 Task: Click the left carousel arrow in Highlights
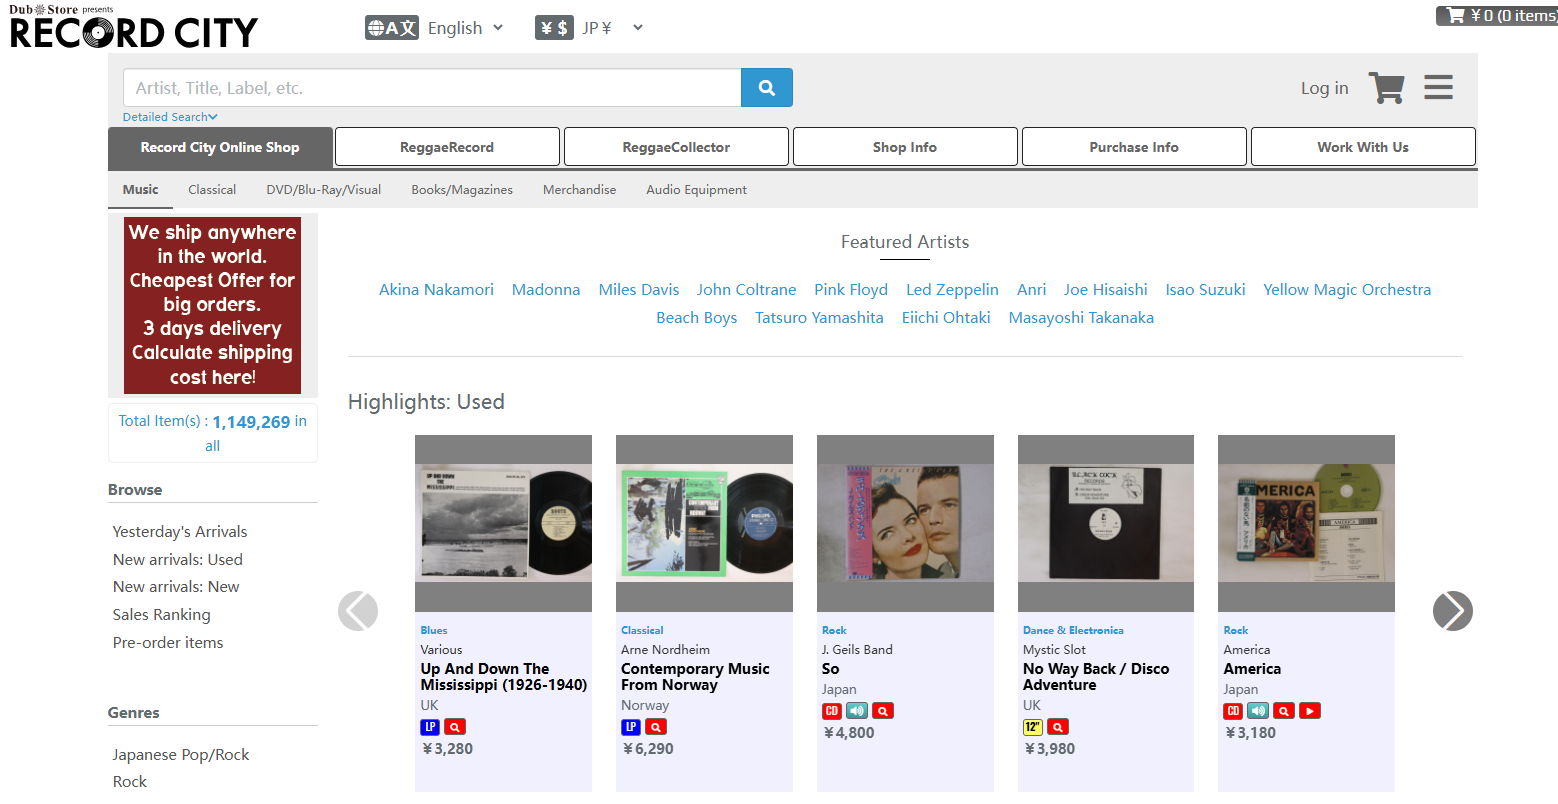pyautogui.click(x=358, y=611)
